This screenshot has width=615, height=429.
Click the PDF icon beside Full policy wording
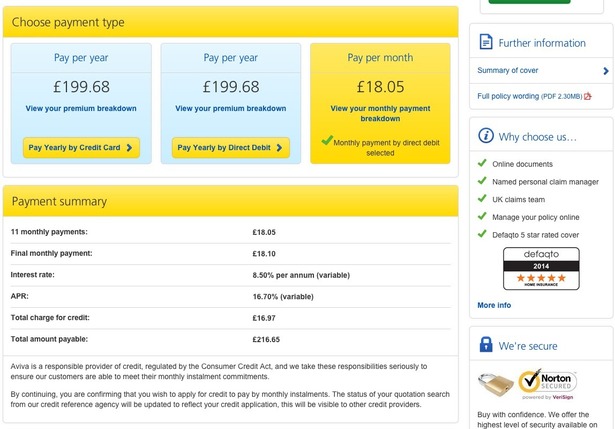[588, 96]
